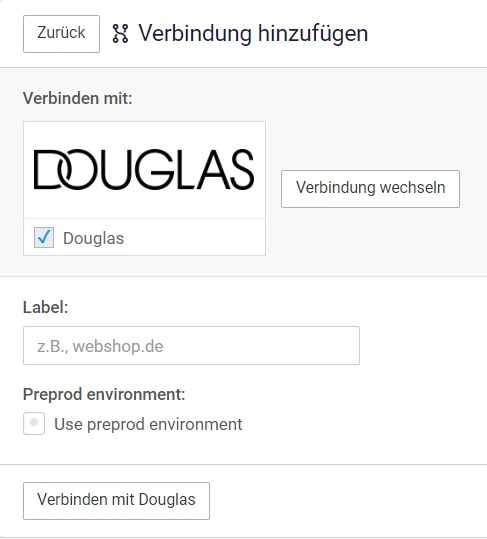Click the DOUGLAS logo image
This screenshot has height=539, width=487.
pyautogui.click(x=144, y=169)
